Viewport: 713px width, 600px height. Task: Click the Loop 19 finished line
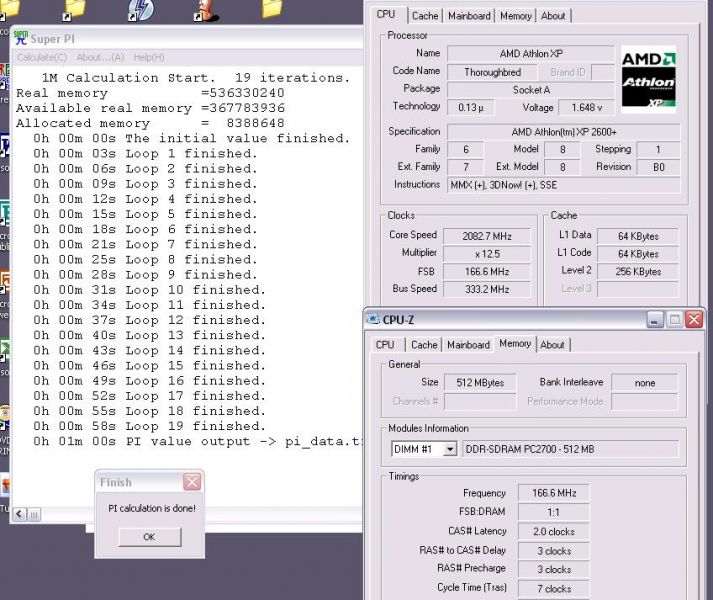coord(149,426)
